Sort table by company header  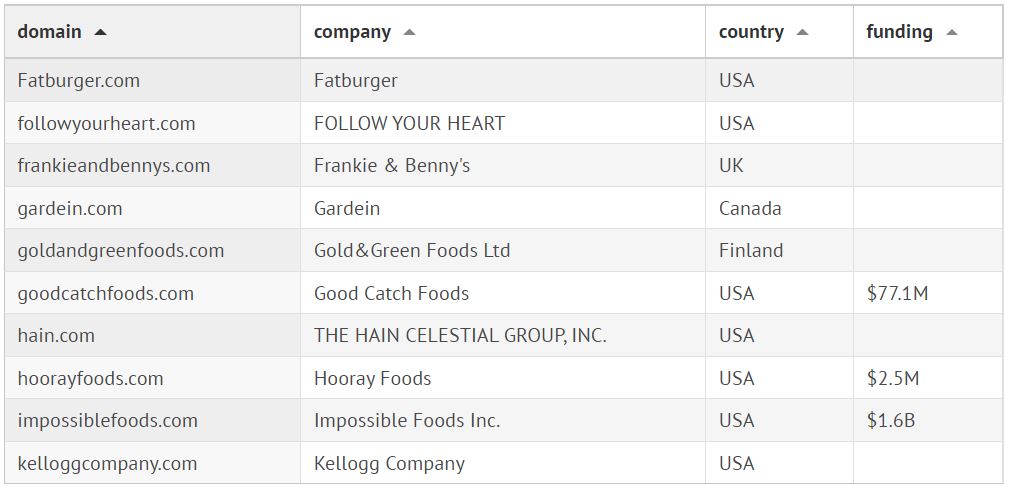(352, 32)
